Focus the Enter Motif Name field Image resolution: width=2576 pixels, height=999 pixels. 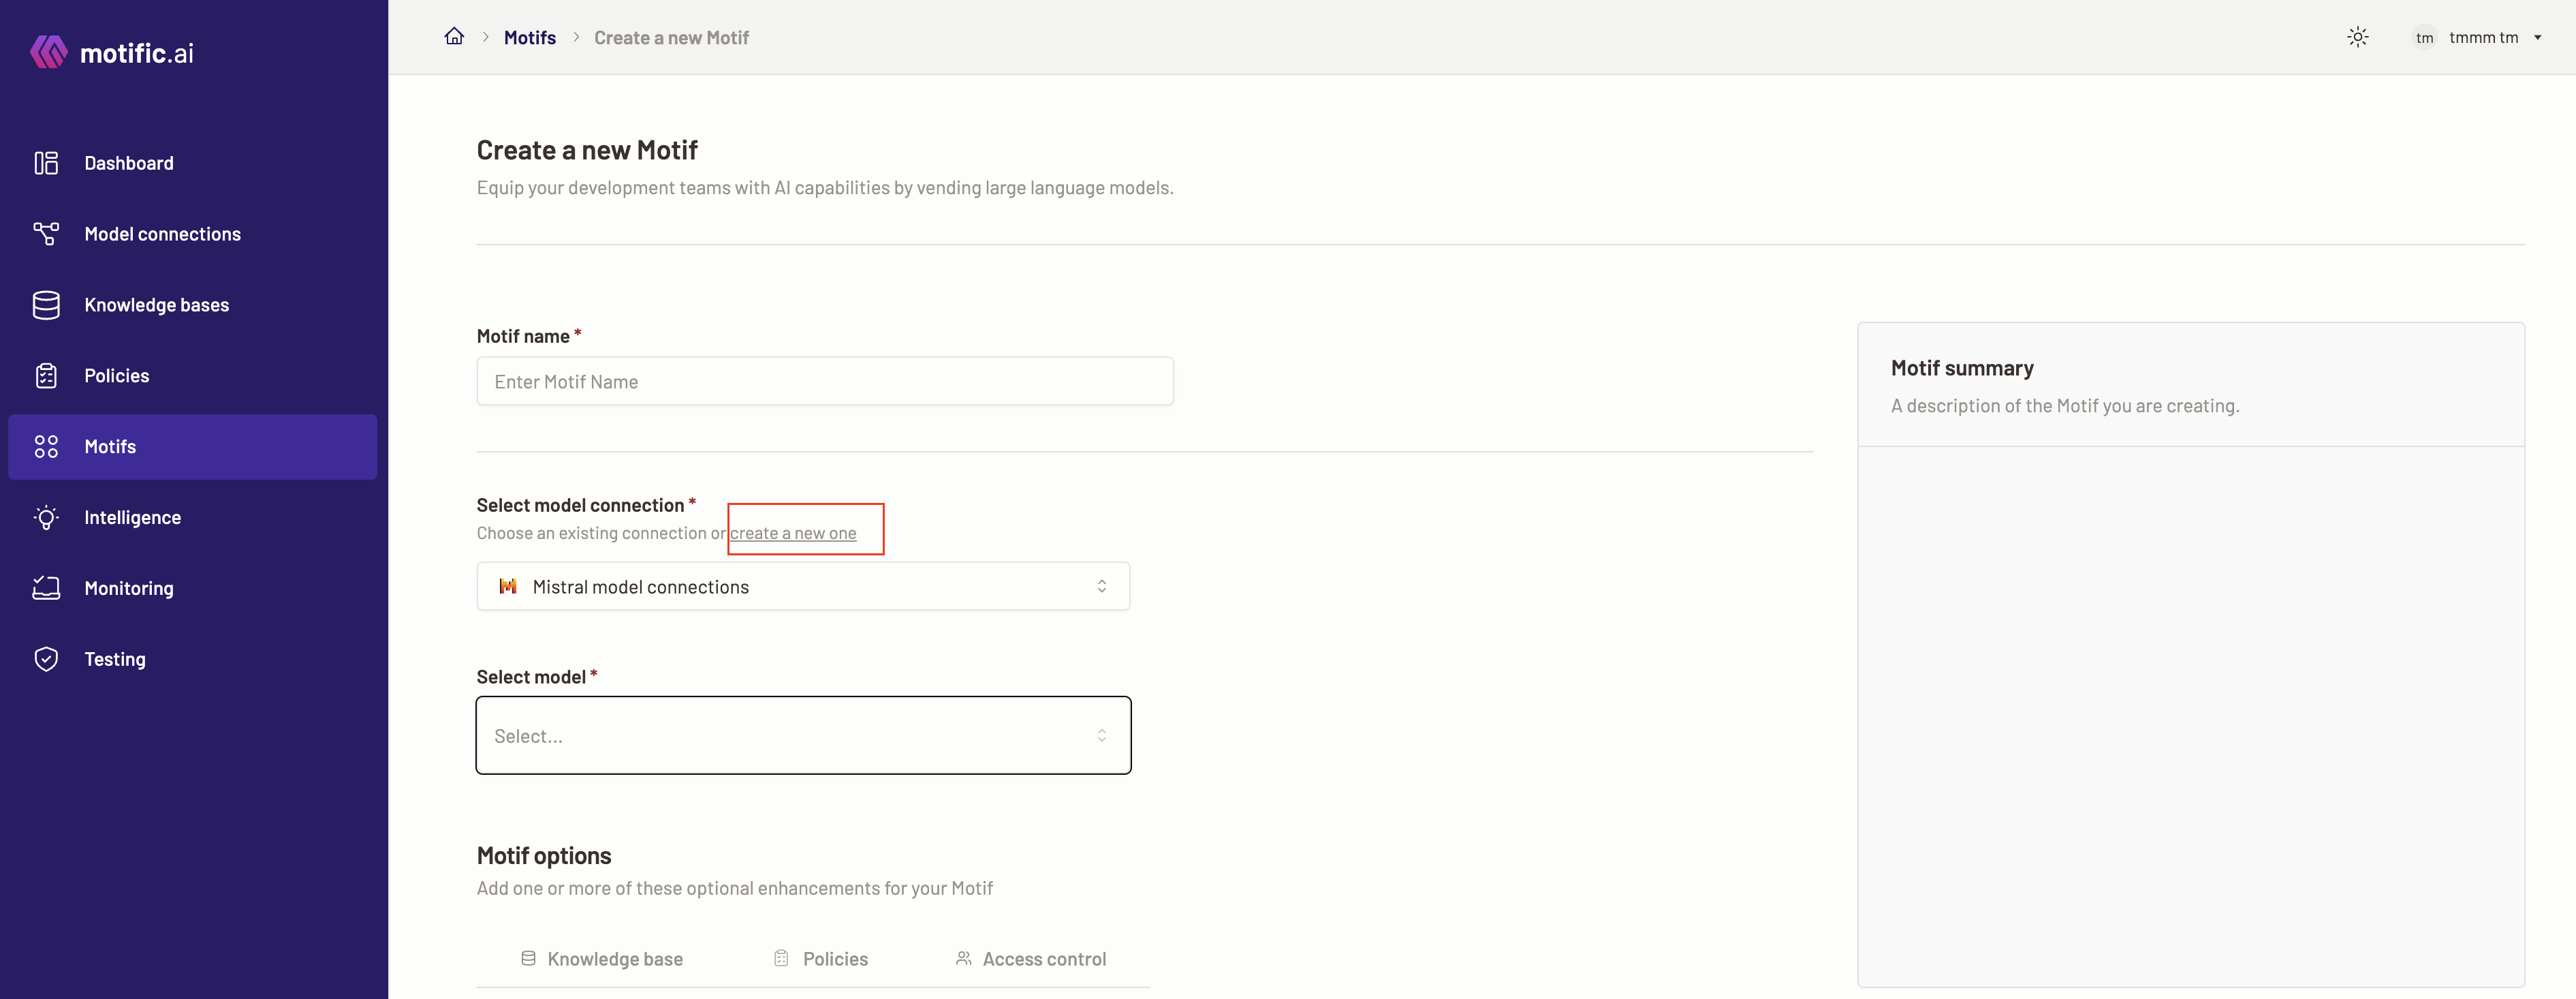tap(825, 381)
